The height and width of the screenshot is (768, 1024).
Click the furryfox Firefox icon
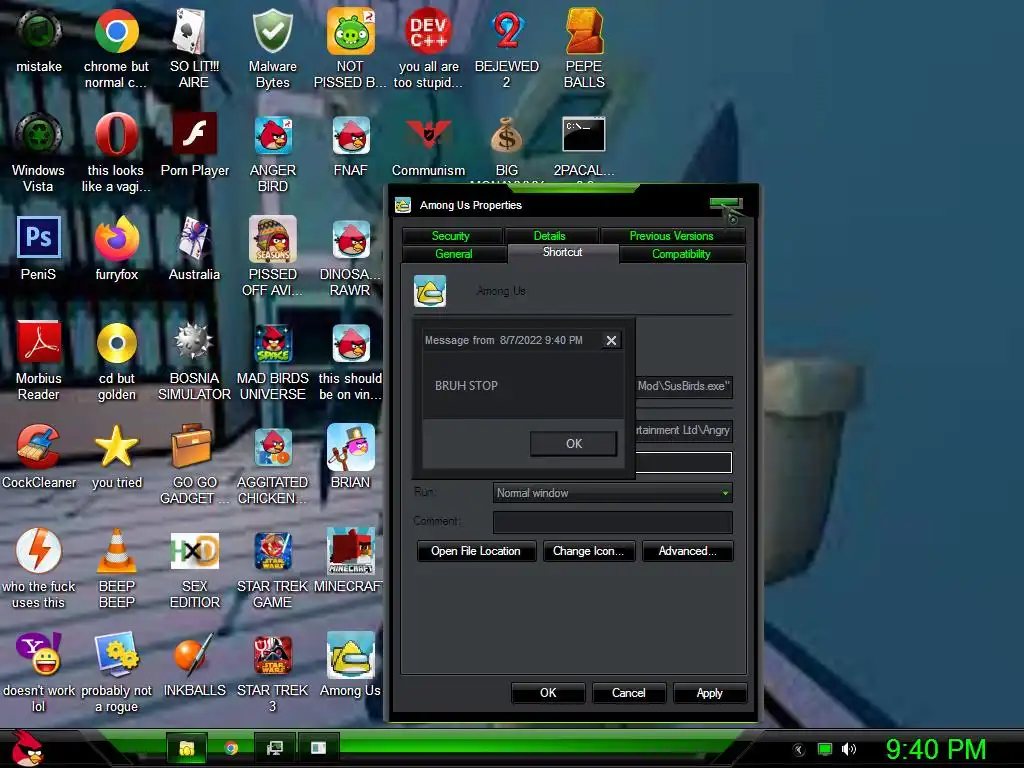point(116,239)
